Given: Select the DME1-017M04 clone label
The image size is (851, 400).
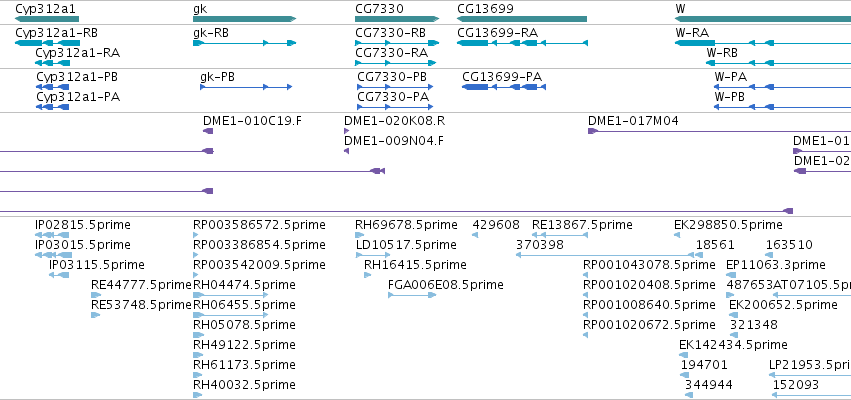Looking at the screenshot, I should 633,121.
